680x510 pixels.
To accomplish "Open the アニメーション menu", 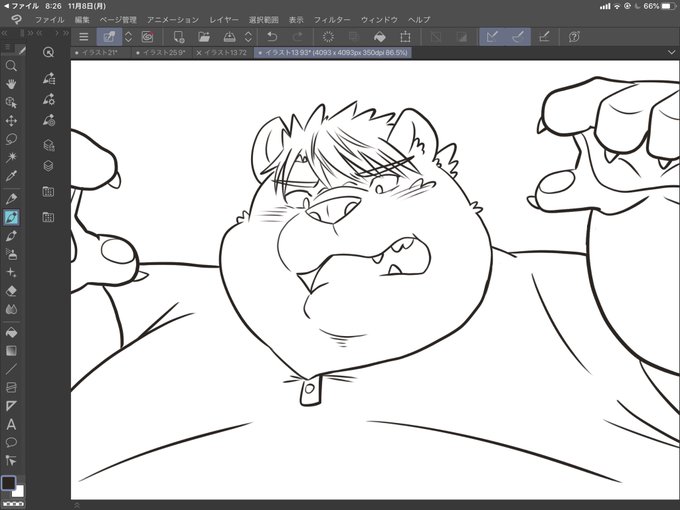I will coord(173,20).
